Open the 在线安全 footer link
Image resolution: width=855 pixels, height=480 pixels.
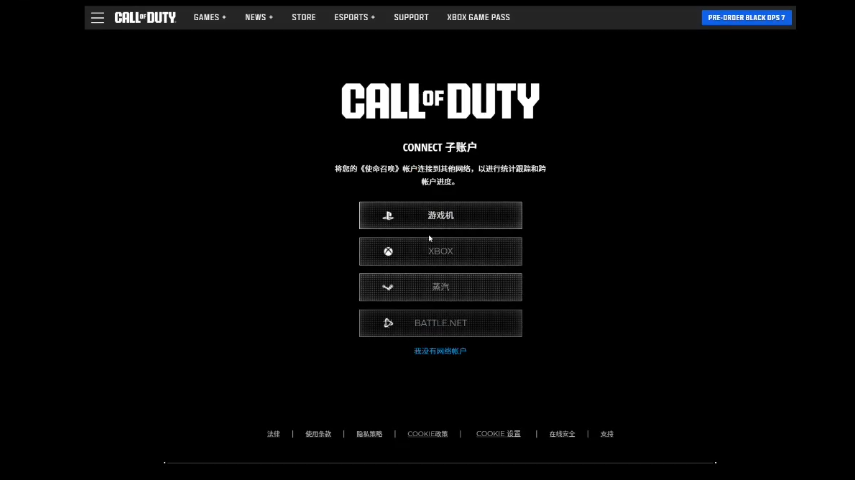click(562, 434)
